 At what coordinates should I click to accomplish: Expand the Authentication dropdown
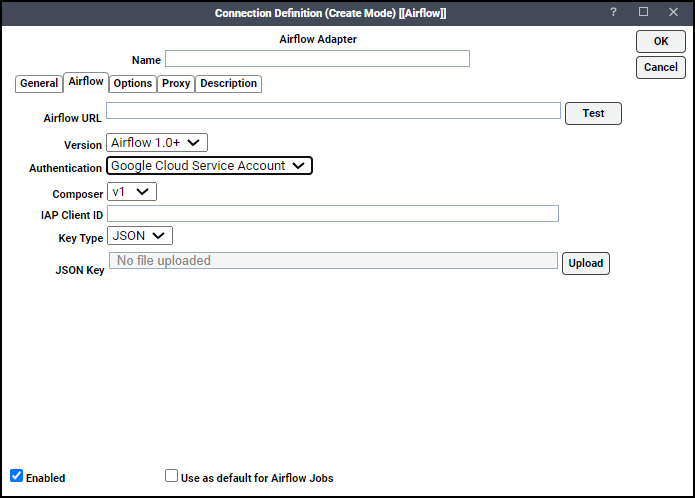(209, 166)
